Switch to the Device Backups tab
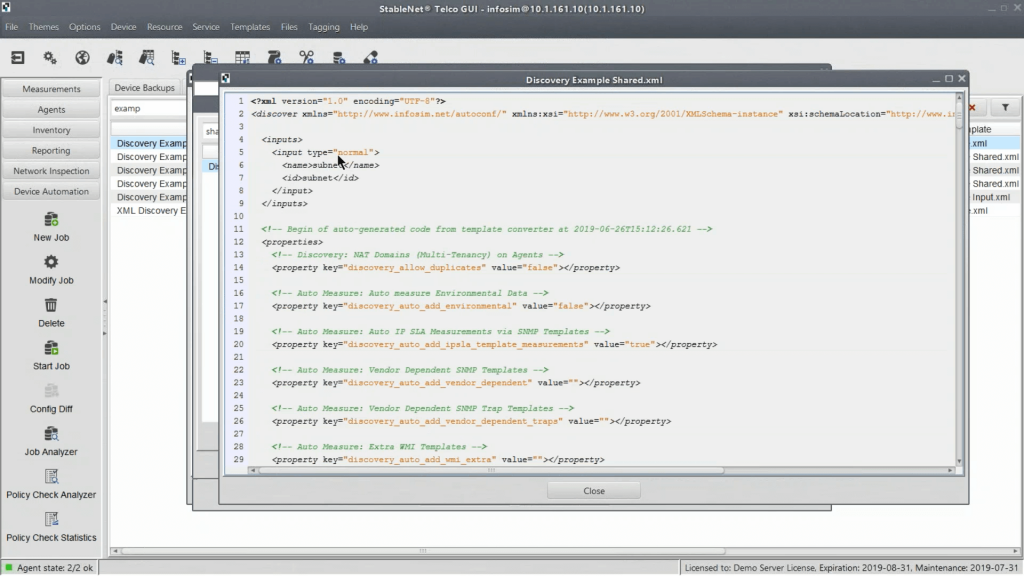Screen dimensions: 1024x576 point(144,88)
